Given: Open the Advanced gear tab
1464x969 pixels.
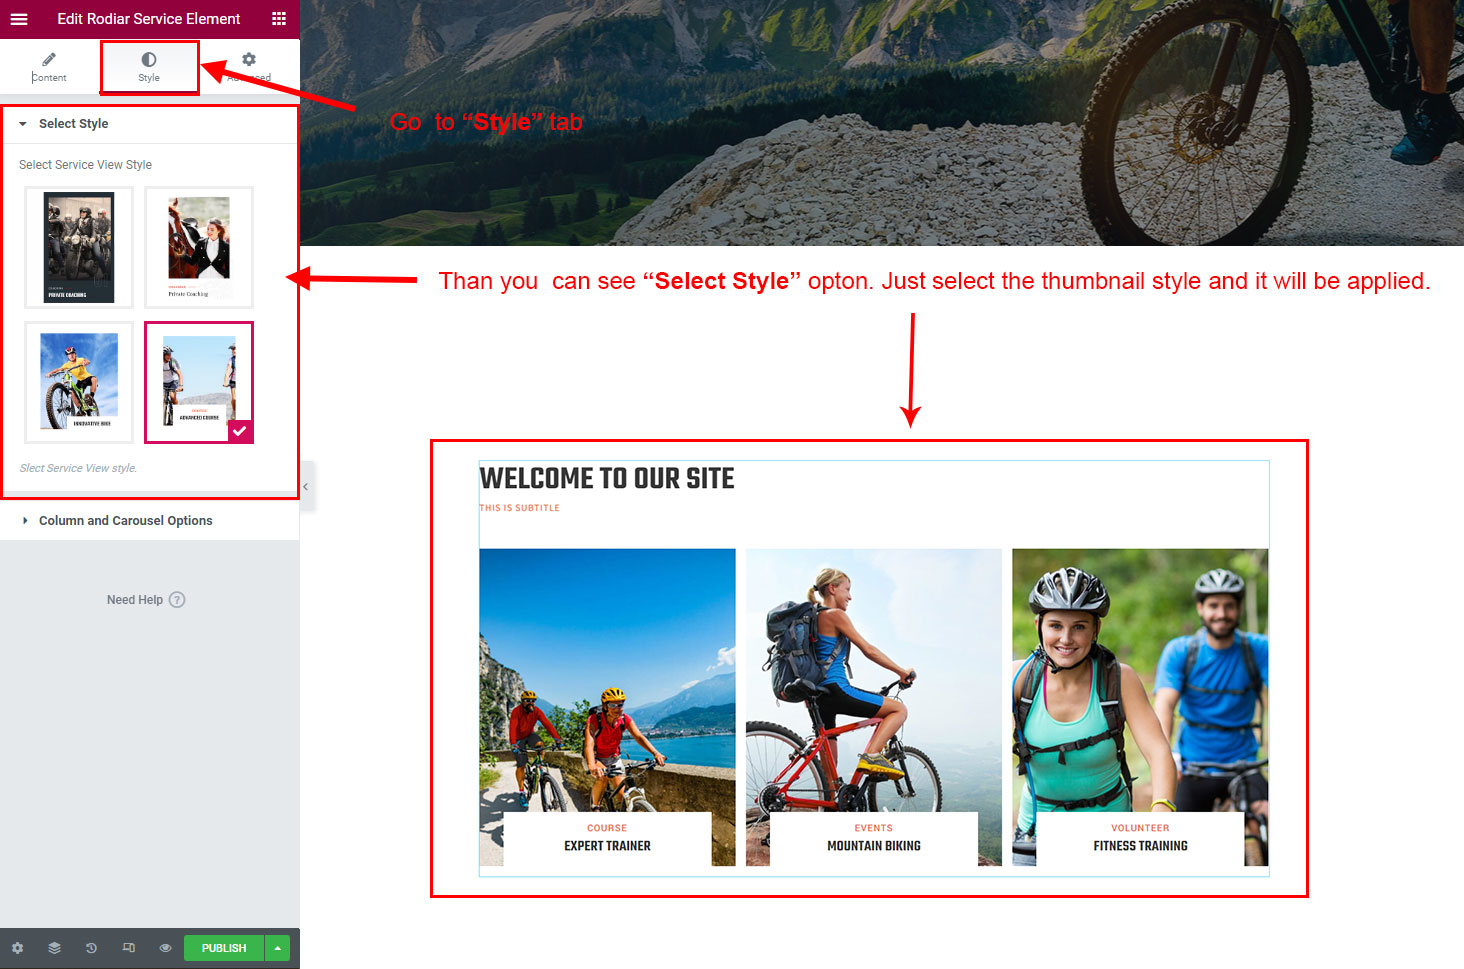Looking at the screenshot, I should pyautogui.click(x=249, y=67).
